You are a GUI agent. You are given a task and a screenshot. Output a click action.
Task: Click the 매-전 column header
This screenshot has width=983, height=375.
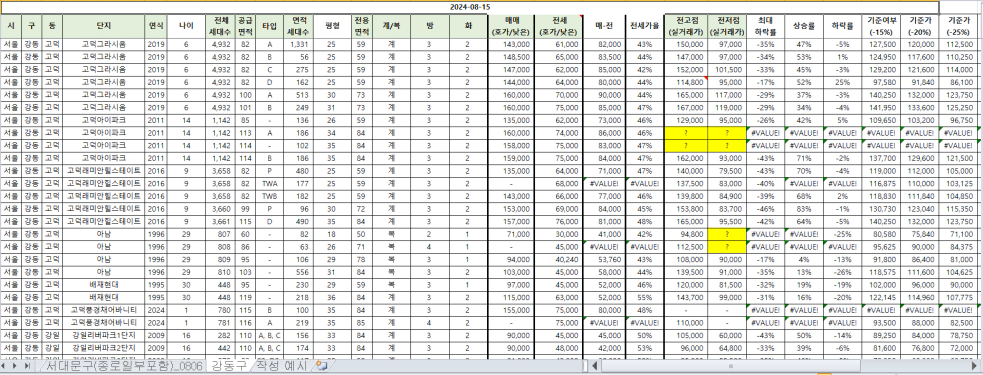tap(605, 26)
